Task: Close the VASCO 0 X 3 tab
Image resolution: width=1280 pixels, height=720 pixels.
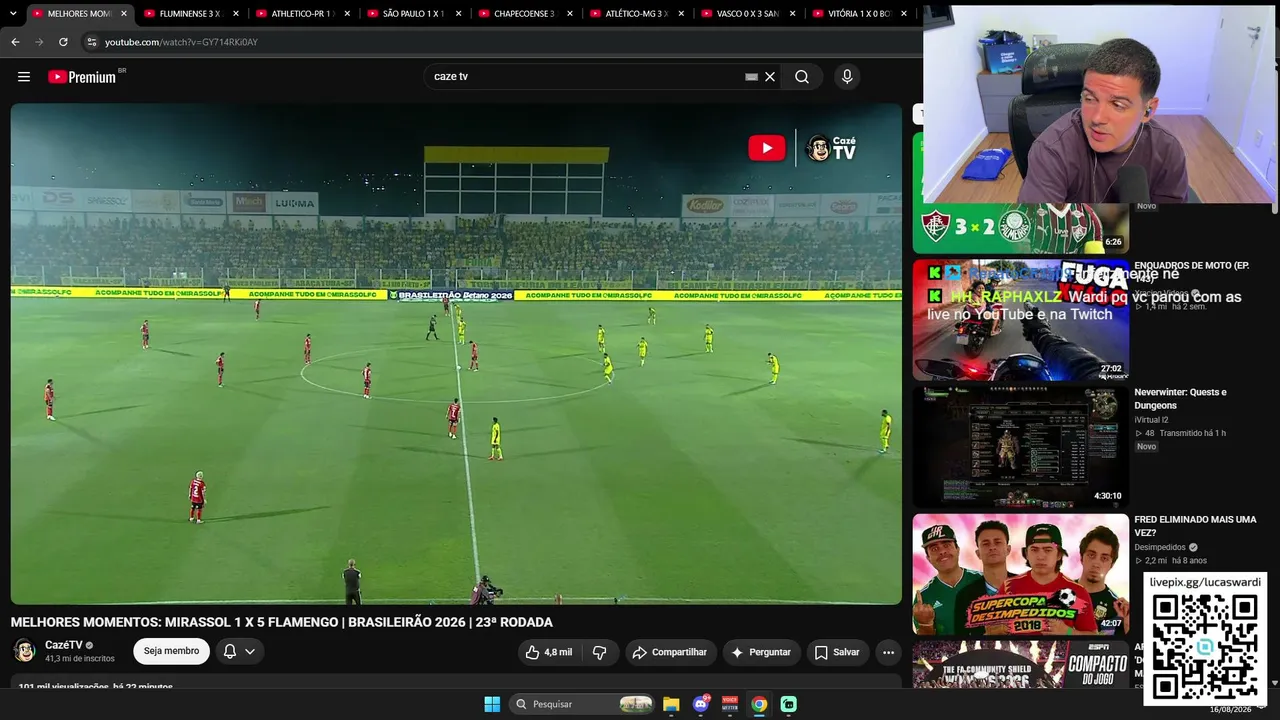Action: [793, 14]
